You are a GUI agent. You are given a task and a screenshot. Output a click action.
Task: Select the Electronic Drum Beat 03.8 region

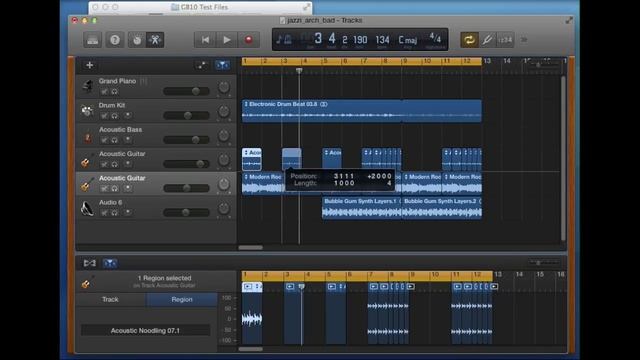click(362, 111)
